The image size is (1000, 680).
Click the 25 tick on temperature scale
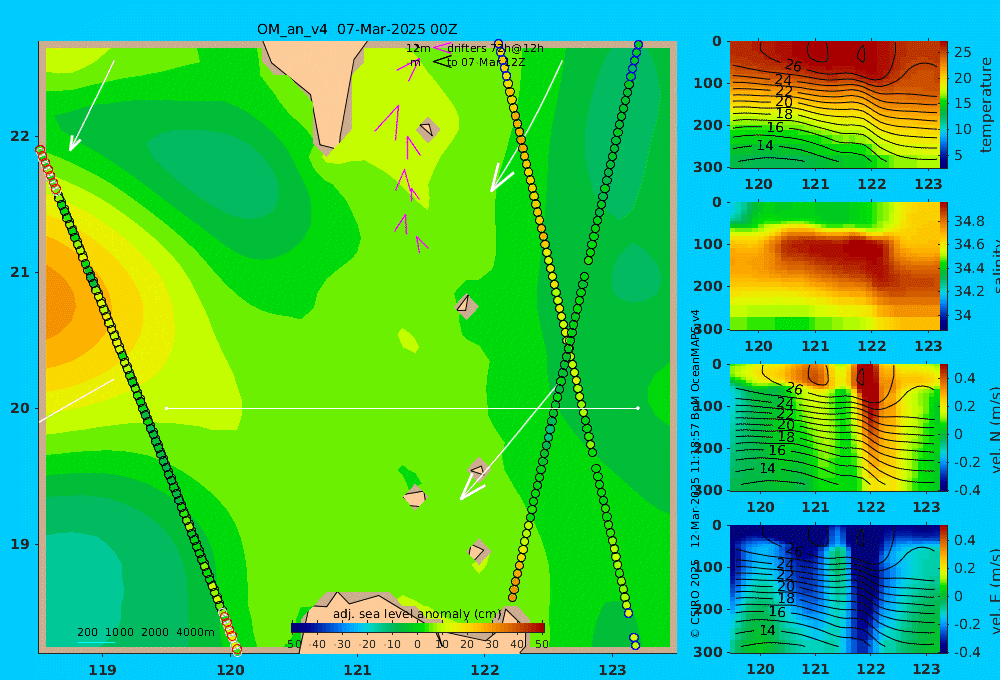[962, 52]
